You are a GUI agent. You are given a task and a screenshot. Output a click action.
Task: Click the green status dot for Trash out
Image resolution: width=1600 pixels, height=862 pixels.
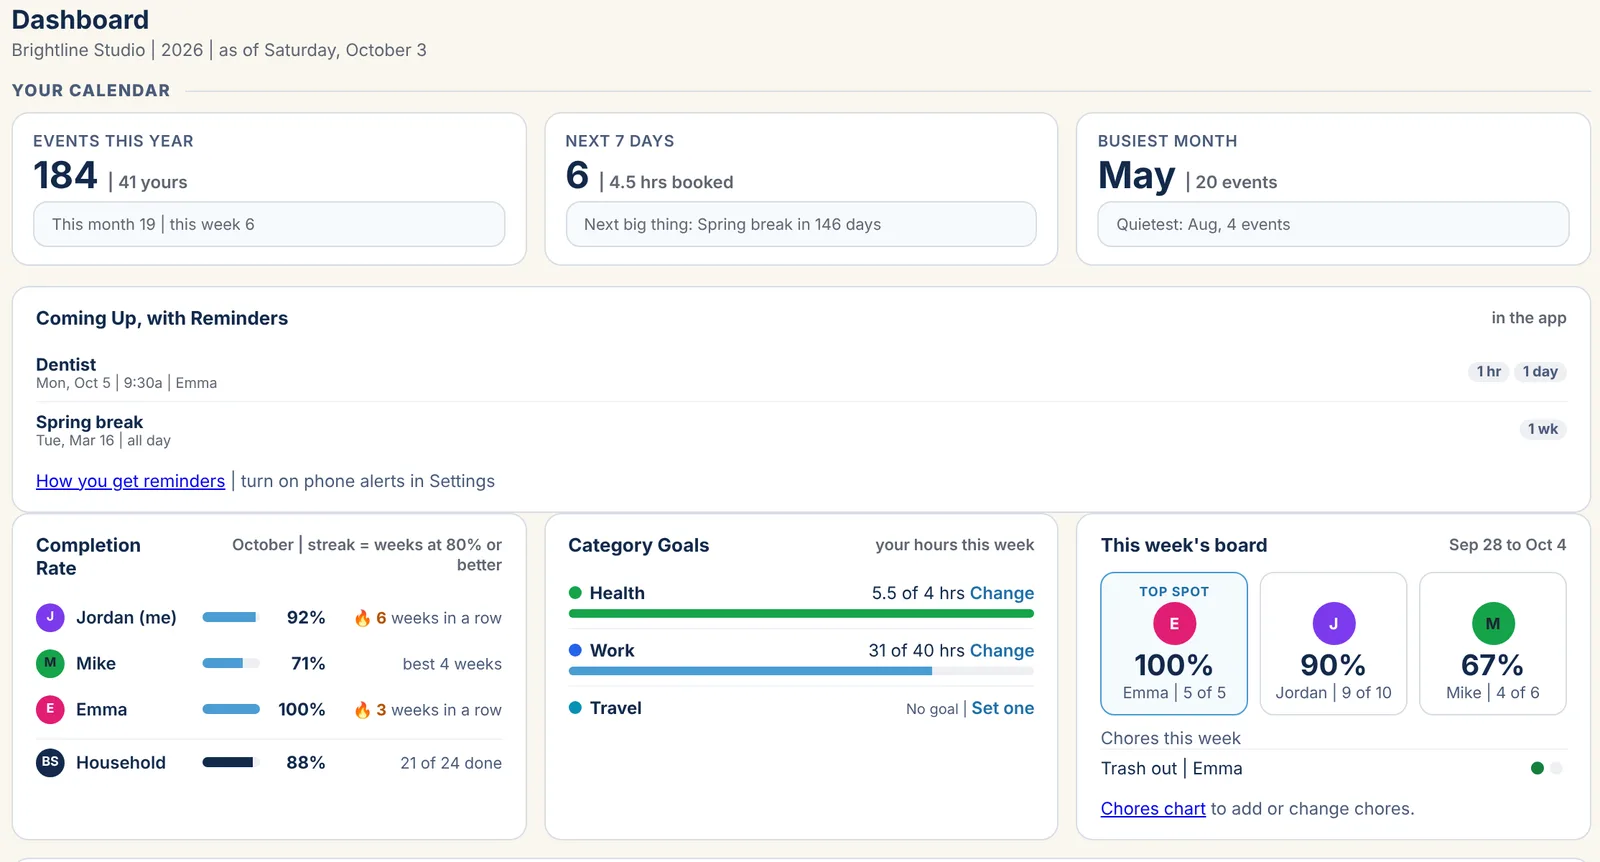click(x=1537, y=768)
